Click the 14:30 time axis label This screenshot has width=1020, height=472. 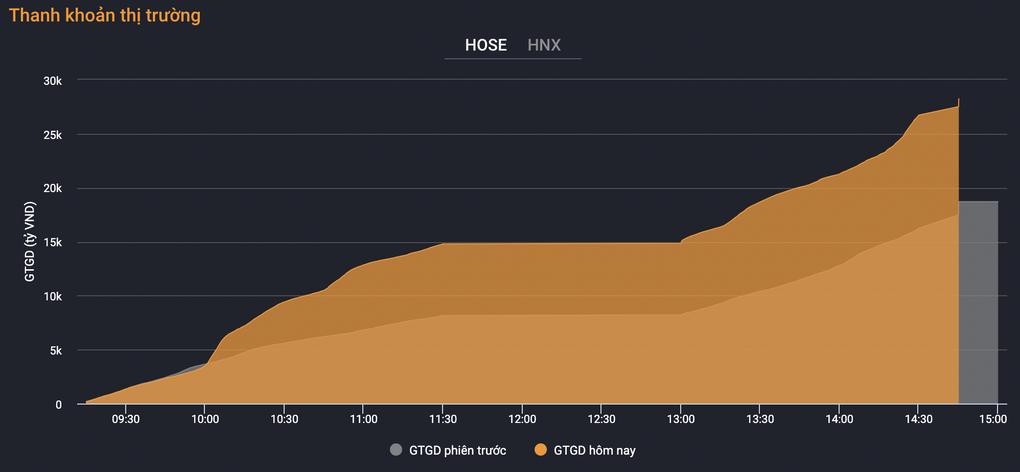click(x=918, y=419)
